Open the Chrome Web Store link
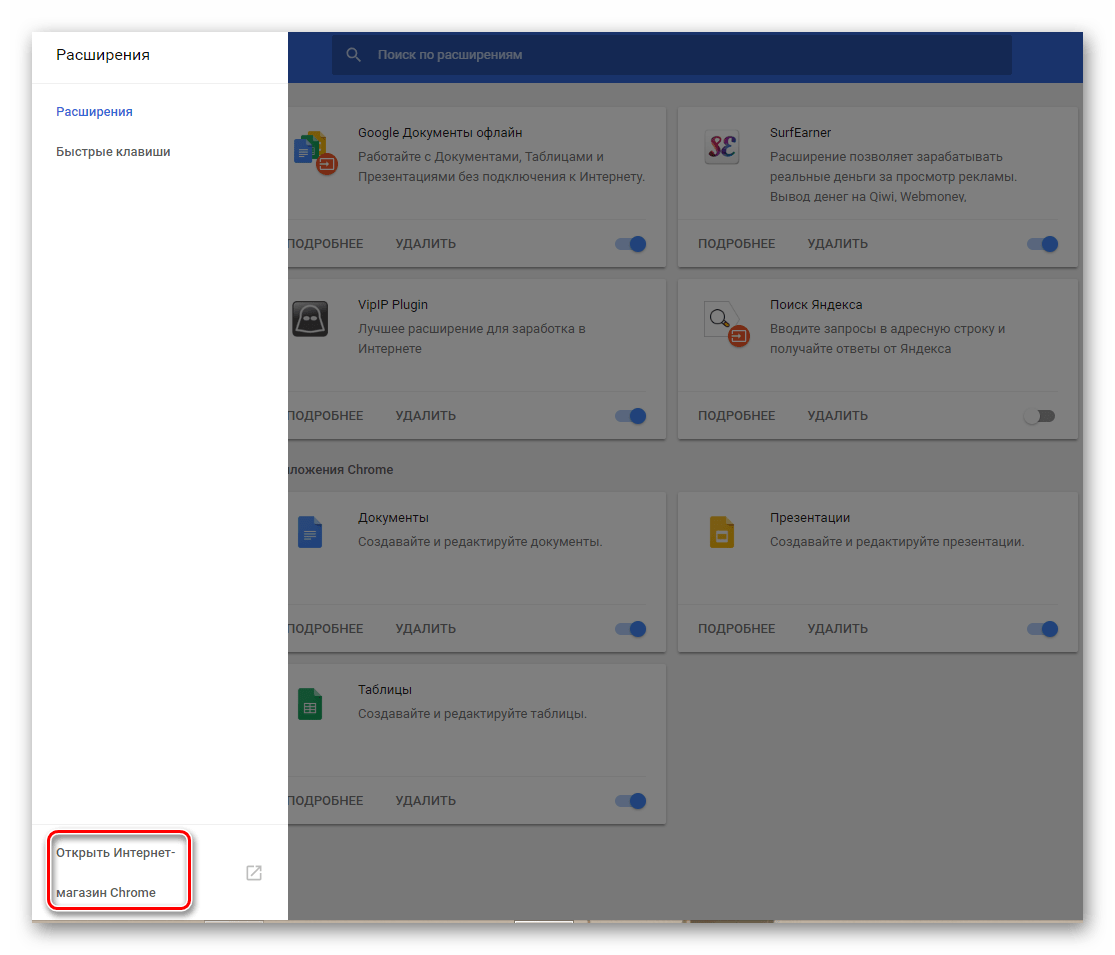1115x955 pixels. [116, 872]
